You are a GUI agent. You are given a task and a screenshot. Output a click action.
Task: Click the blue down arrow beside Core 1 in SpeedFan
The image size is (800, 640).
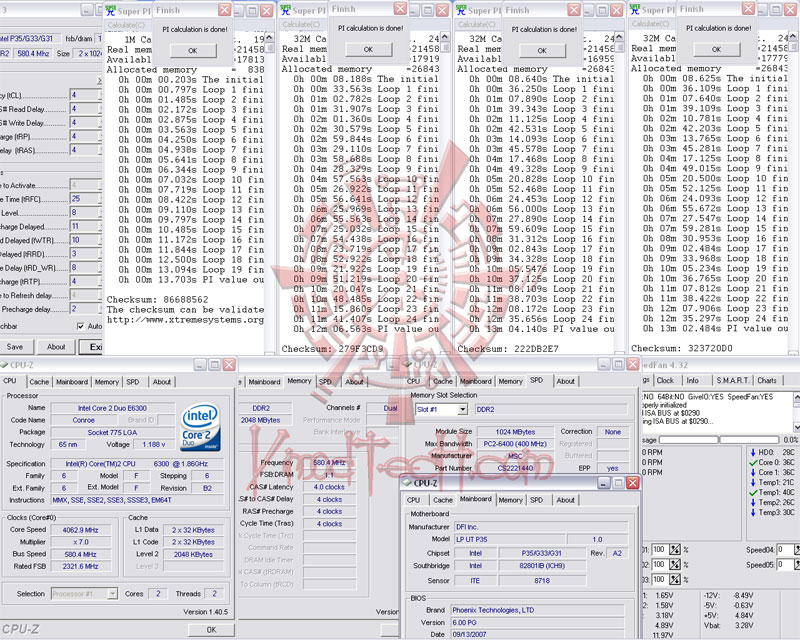coord(753,472)
